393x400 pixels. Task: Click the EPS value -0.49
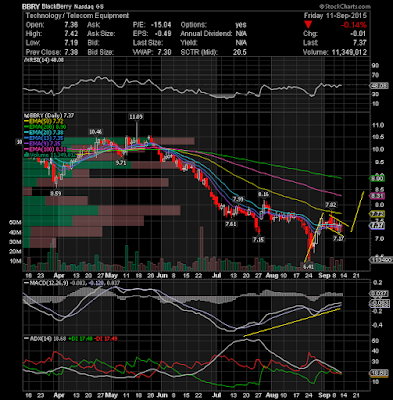(163, 34)
